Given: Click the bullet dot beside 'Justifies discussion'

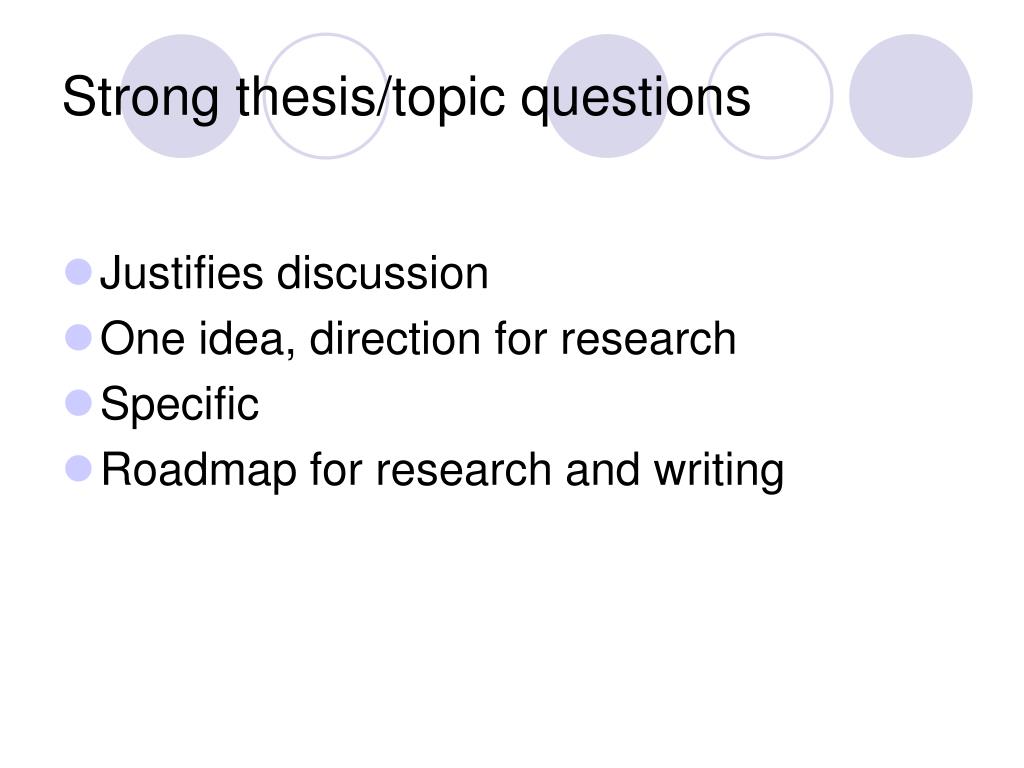Looking at the screenshot, I should 78,272.
